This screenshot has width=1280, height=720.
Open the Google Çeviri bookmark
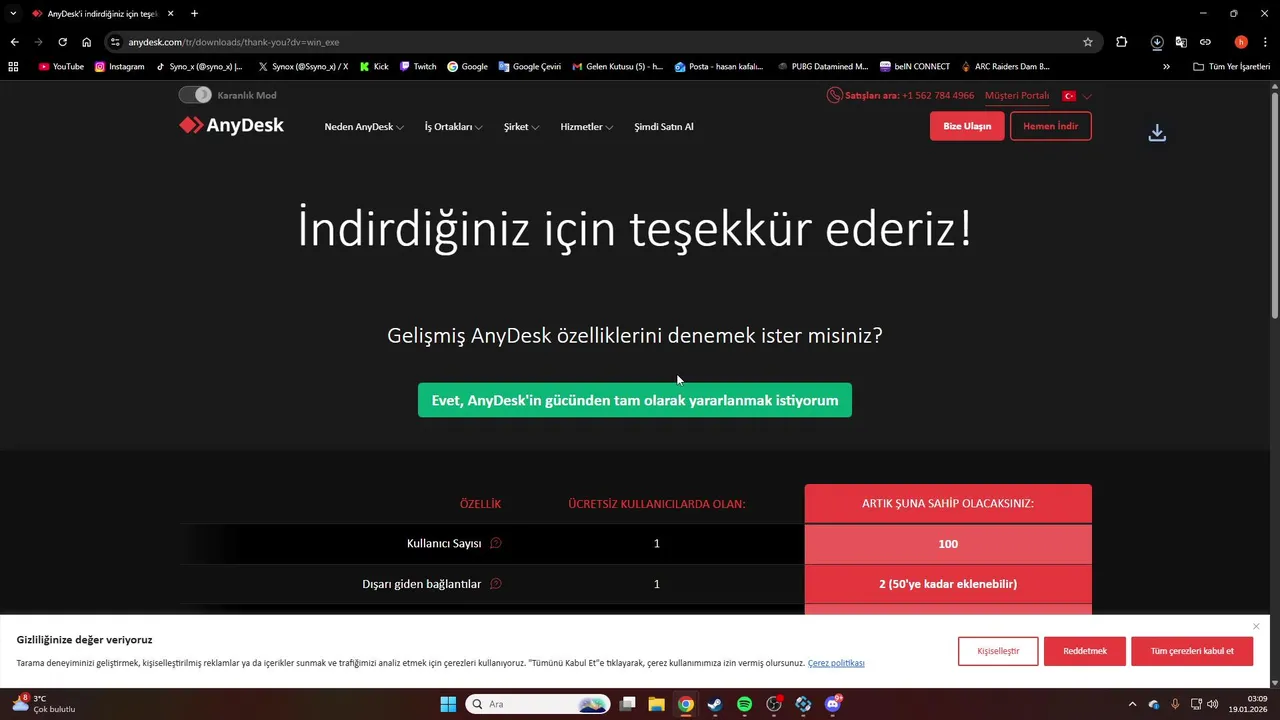[x=530, y=67]
